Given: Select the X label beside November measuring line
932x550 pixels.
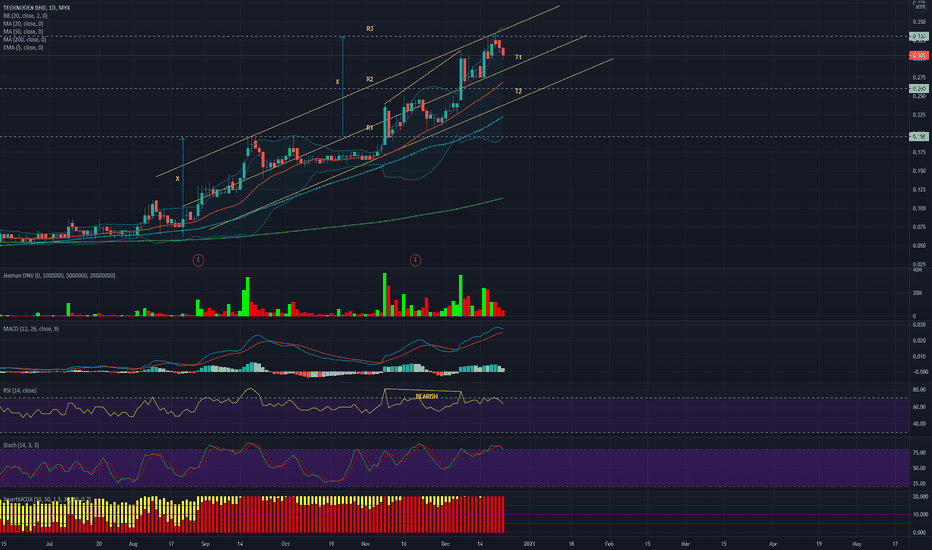Looking at the screenshot, I should 337,82.
